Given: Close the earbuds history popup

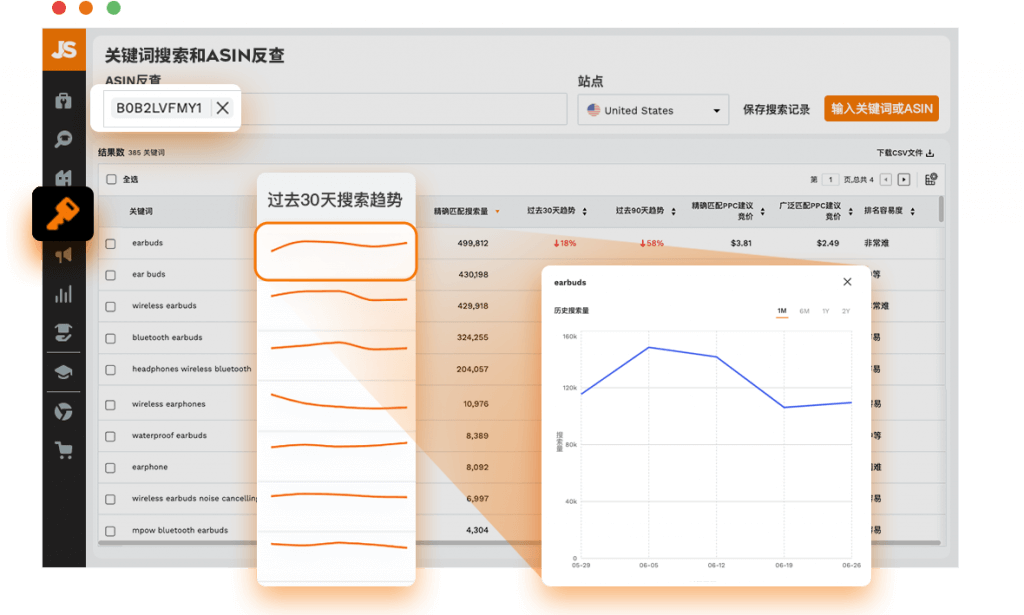Looking at the screenshot, I should click(x=847, y=282).
